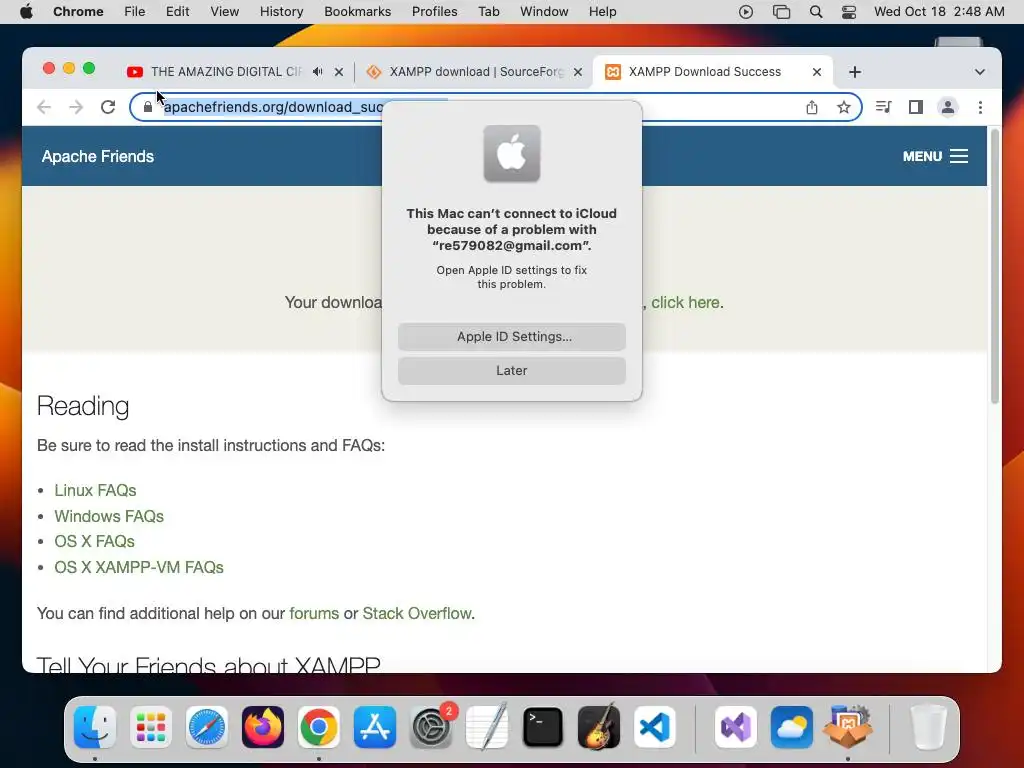Go forward in browser history
The image size is (1024, 768).
tap(76, 107)
